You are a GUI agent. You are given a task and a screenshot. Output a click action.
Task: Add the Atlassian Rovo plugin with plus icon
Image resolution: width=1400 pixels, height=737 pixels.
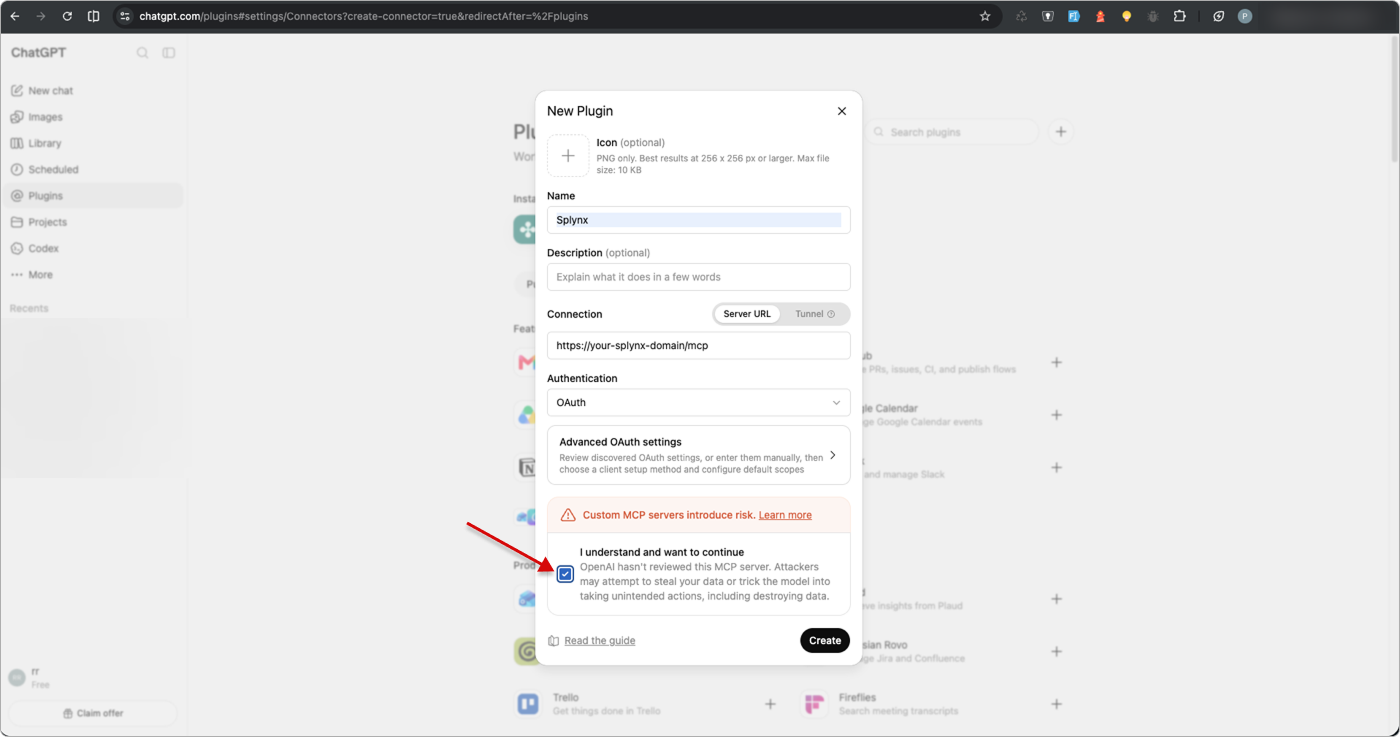1056,651
